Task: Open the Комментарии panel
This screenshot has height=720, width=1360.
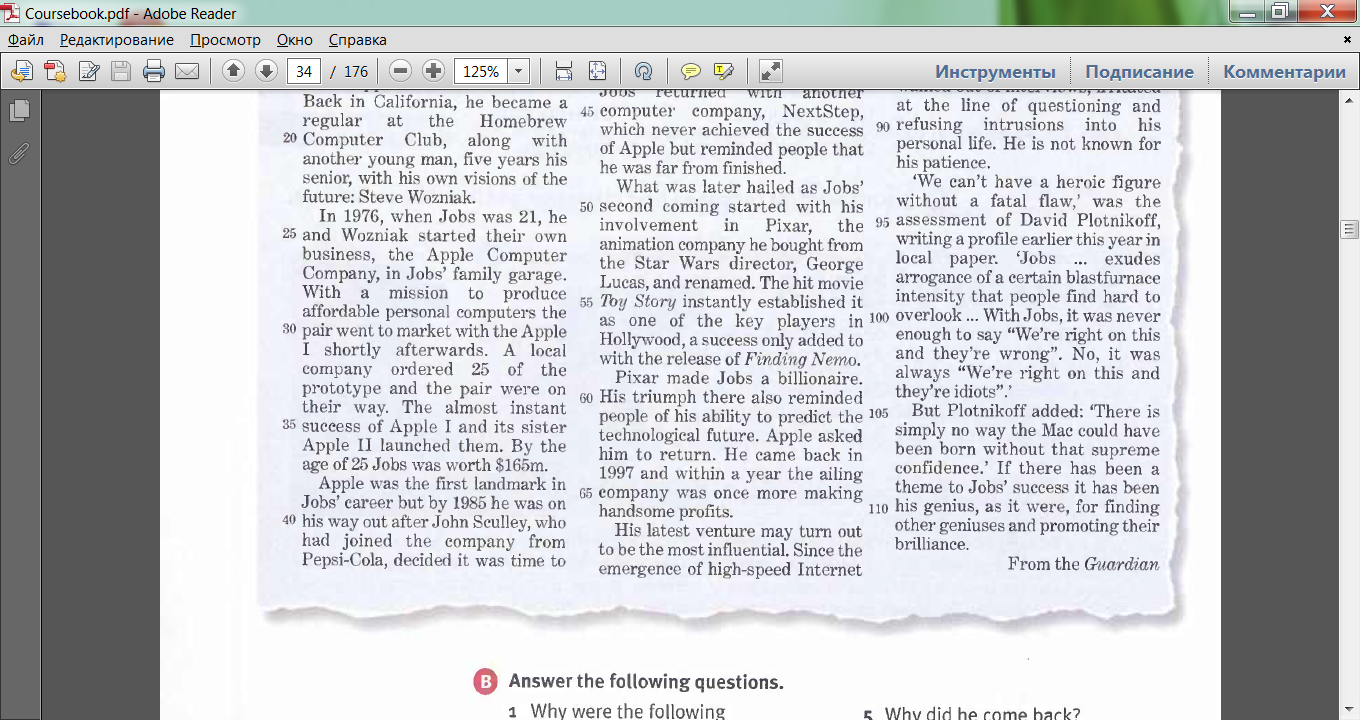Action: coord(1284,71)
